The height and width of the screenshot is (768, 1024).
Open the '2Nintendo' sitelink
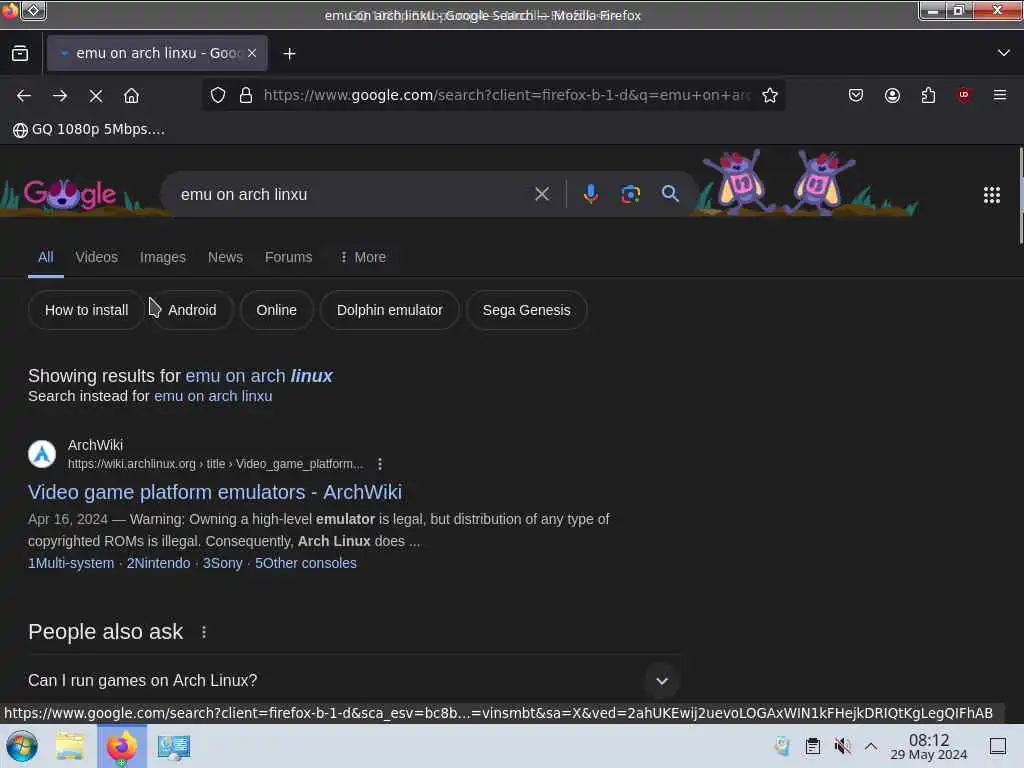pyautogui.click(x=159, y=564)
